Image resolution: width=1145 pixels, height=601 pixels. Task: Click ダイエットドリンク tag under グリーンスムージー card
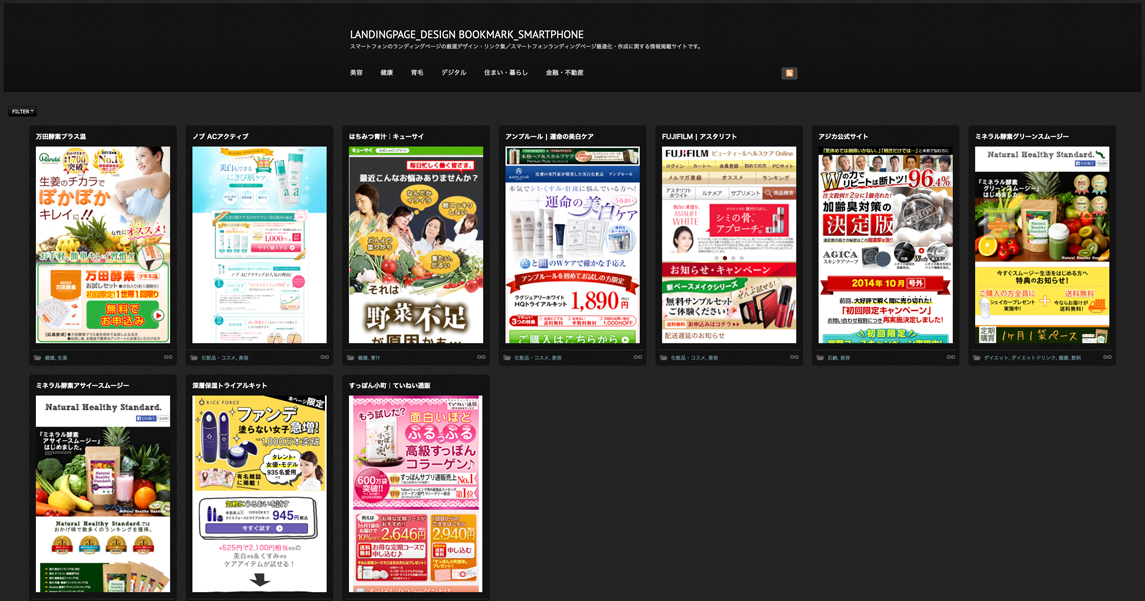pyautogui.click(x=1033, y=358)
